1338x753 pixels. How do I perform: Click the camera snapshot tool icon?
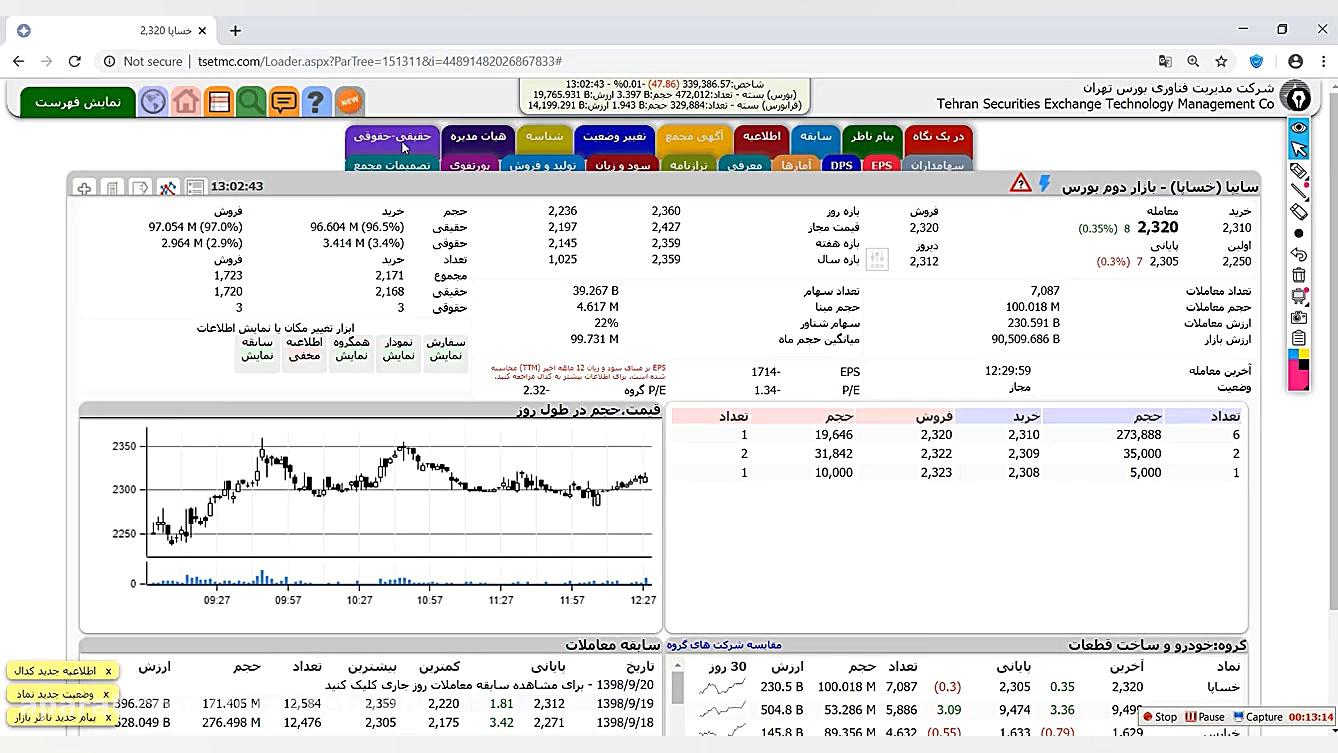(x=1298, y=317)
